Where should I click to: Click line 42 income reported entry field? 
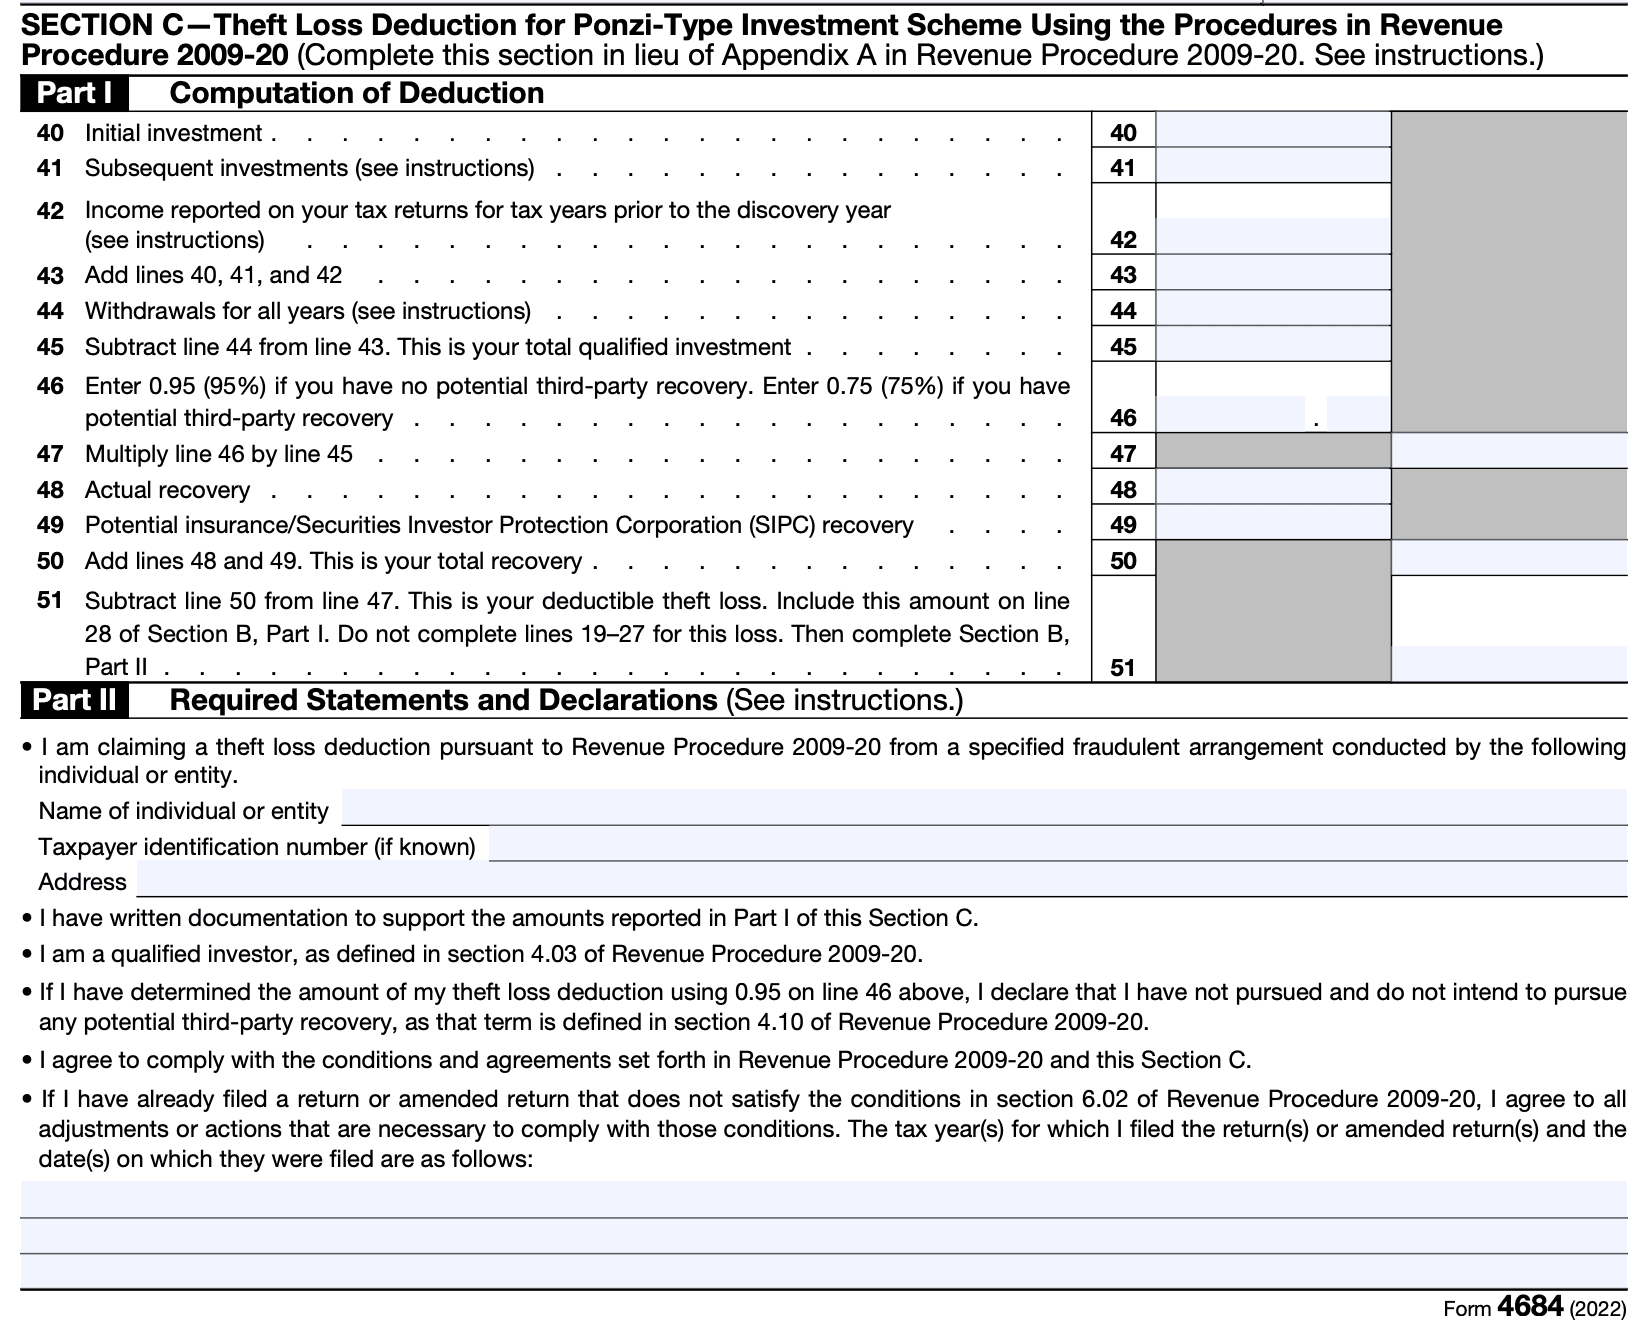click(x=1272, y=237)
